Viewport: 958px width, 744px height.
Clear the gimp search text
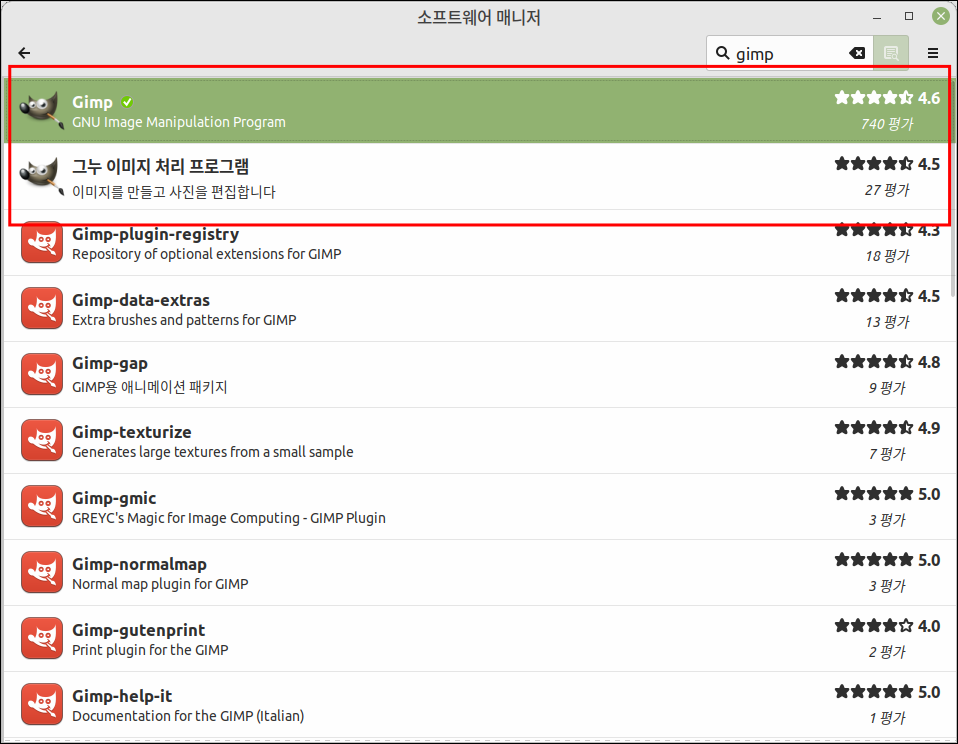click(x=857, y=53)
